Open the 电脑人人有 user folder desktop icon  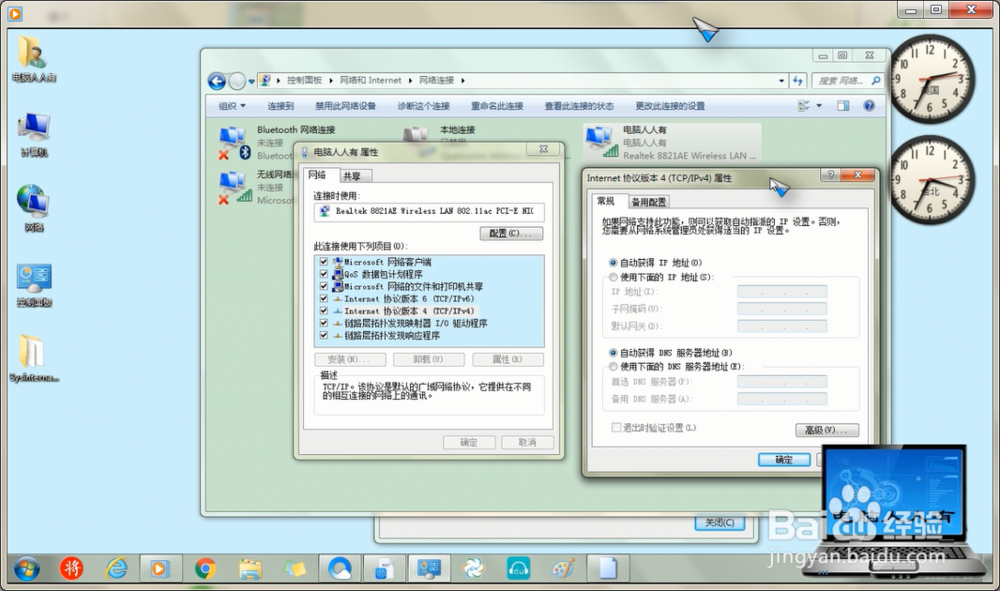[x=32, y=59]
